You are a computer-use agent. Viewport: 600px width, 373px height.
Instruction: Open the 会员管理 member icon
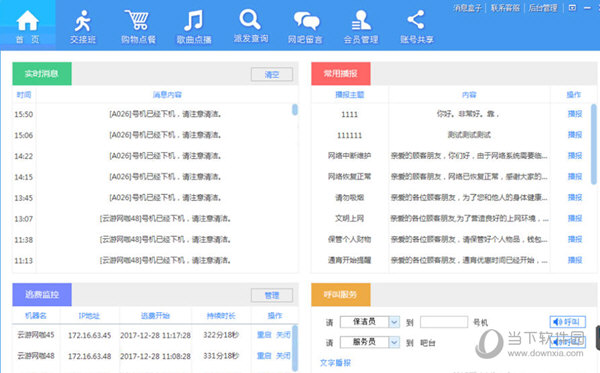point(361,21)
